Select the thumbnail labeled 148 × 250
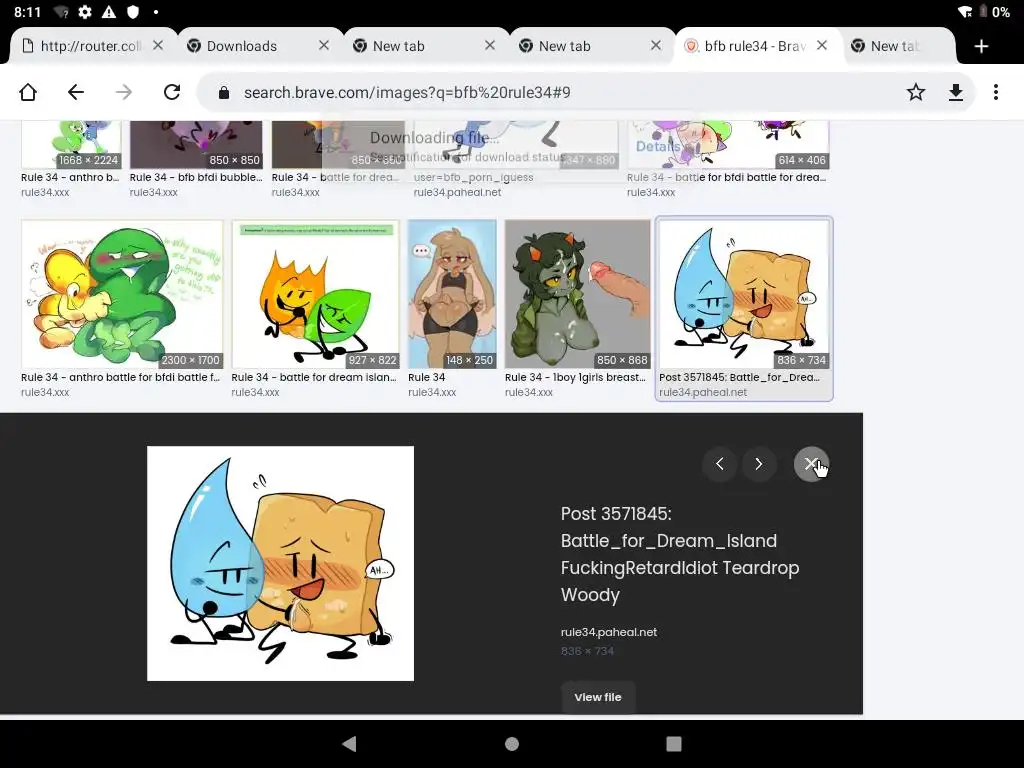 tap(452, 295)
